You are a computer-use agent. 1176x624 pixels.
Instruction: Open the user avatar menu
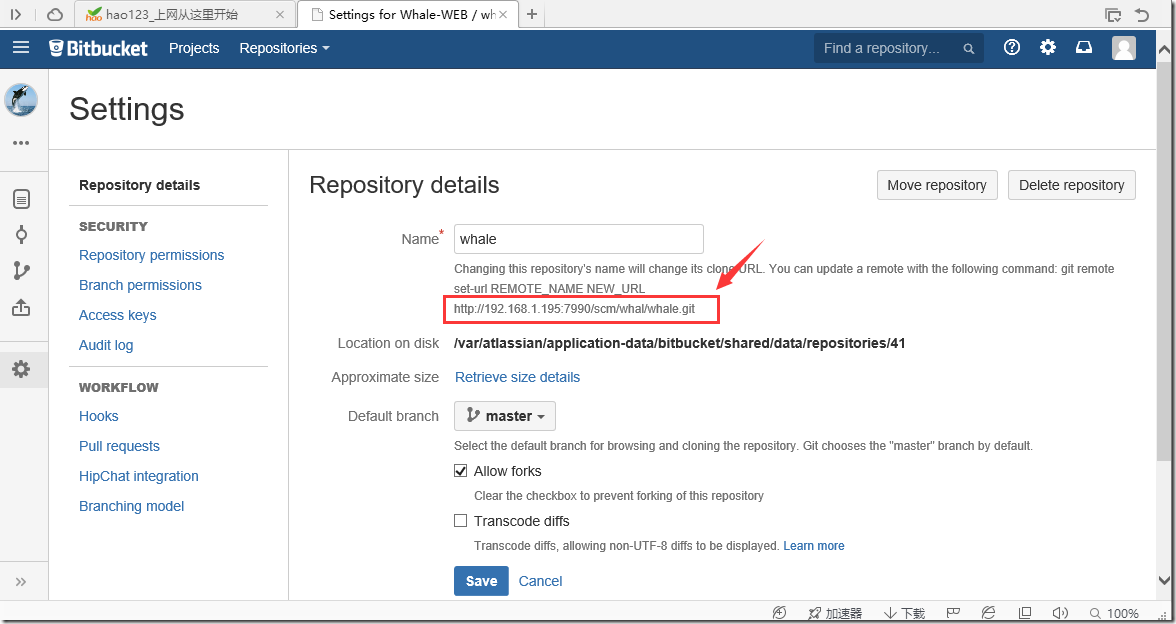point(1124,48)
